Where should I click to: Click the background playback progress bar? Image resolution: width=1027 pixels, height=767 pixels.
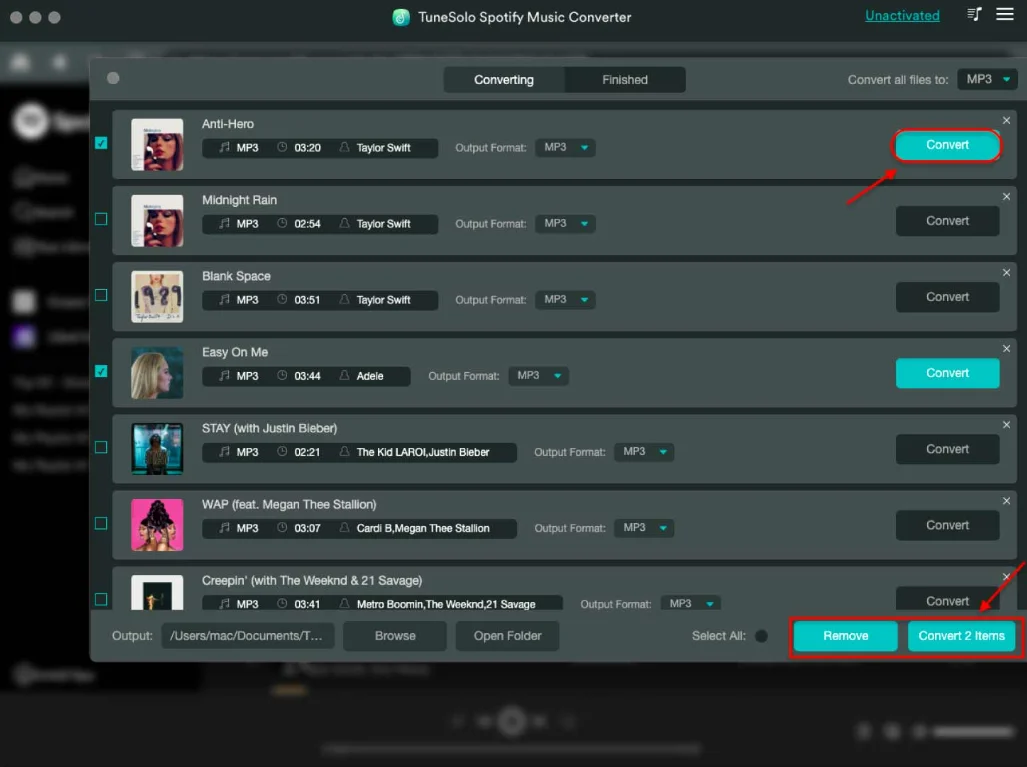click(x=512, y=748)
